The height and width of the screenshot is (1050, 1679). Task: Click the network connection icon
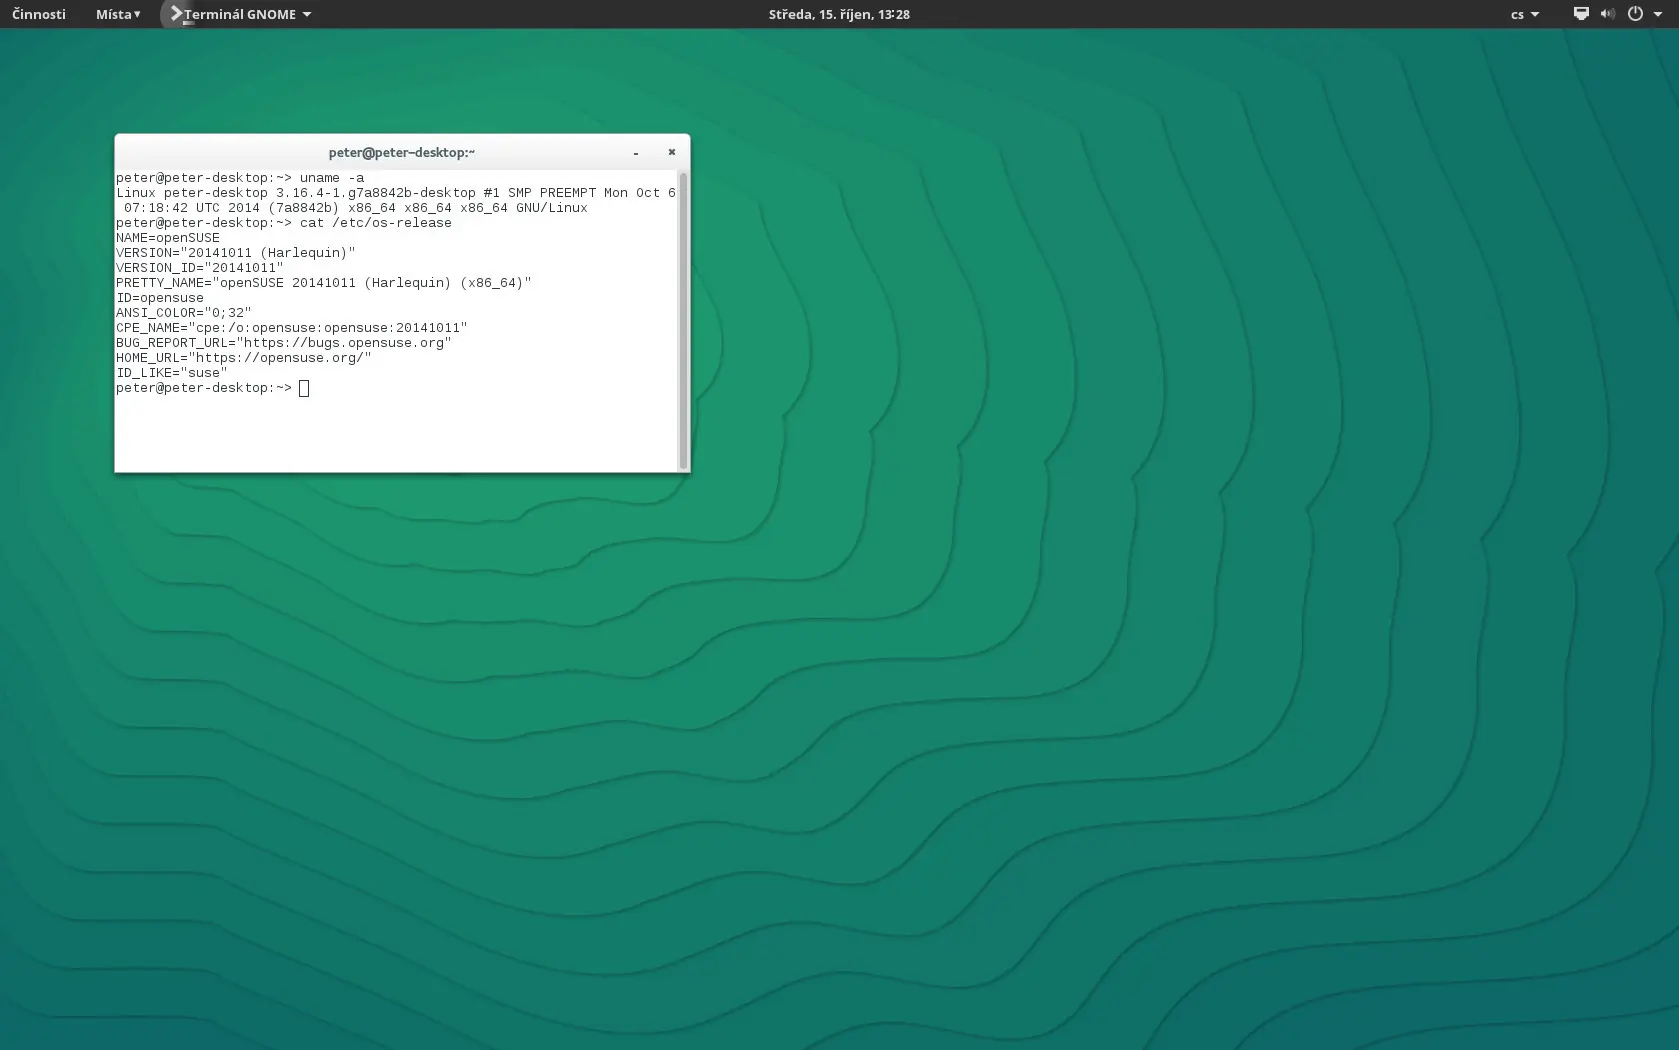(x=1581, y=14)
